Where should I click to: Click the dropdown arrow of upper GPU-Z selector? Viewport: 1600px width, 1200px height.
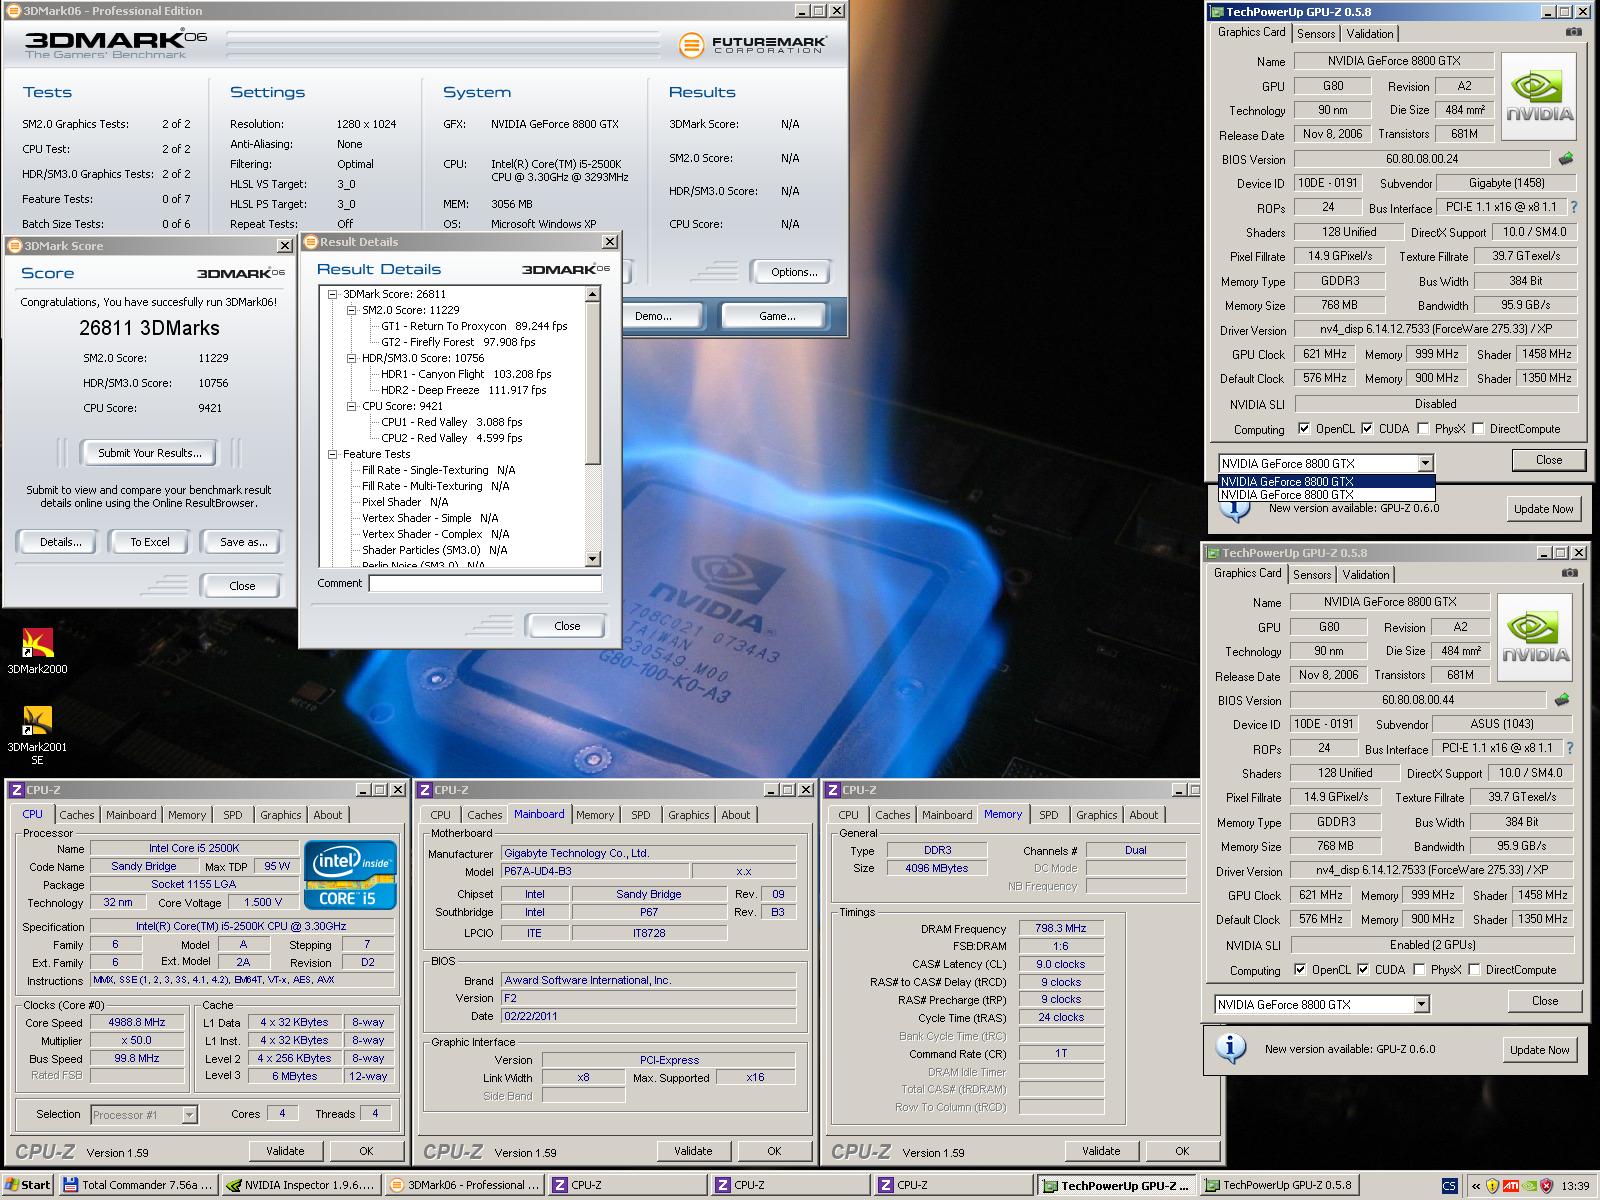click(x=1425, y=463)
